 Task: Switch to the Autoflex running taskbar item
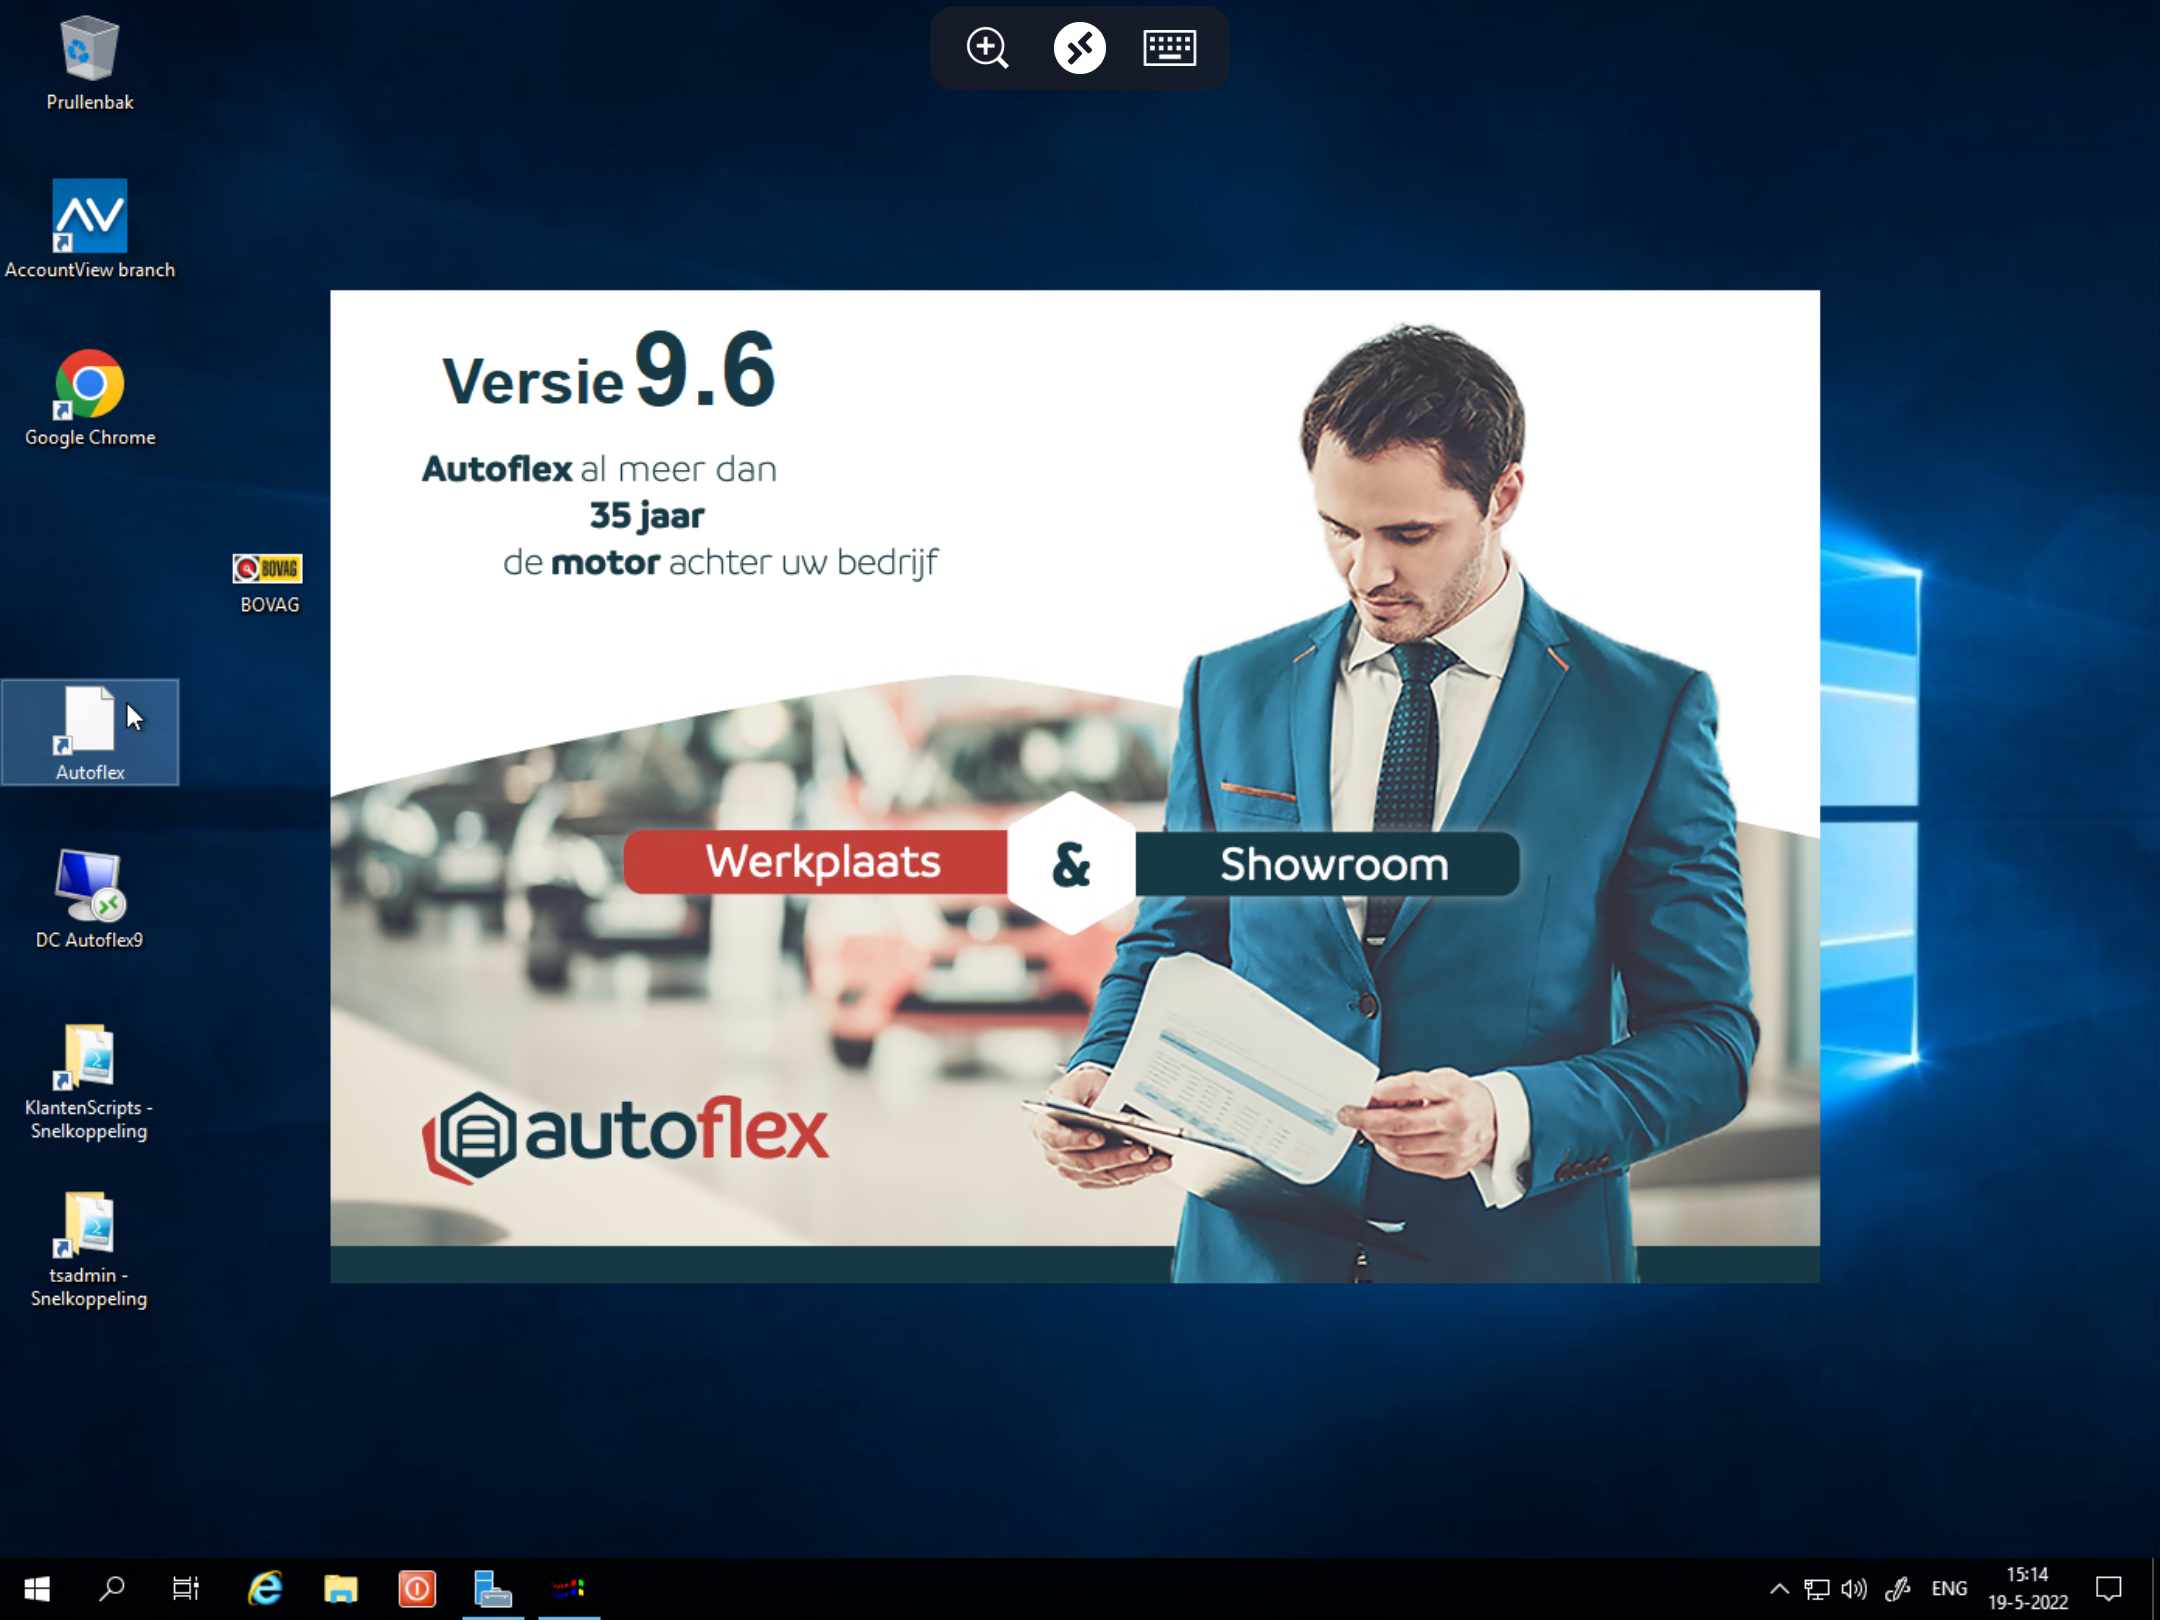coord(568,1588)
